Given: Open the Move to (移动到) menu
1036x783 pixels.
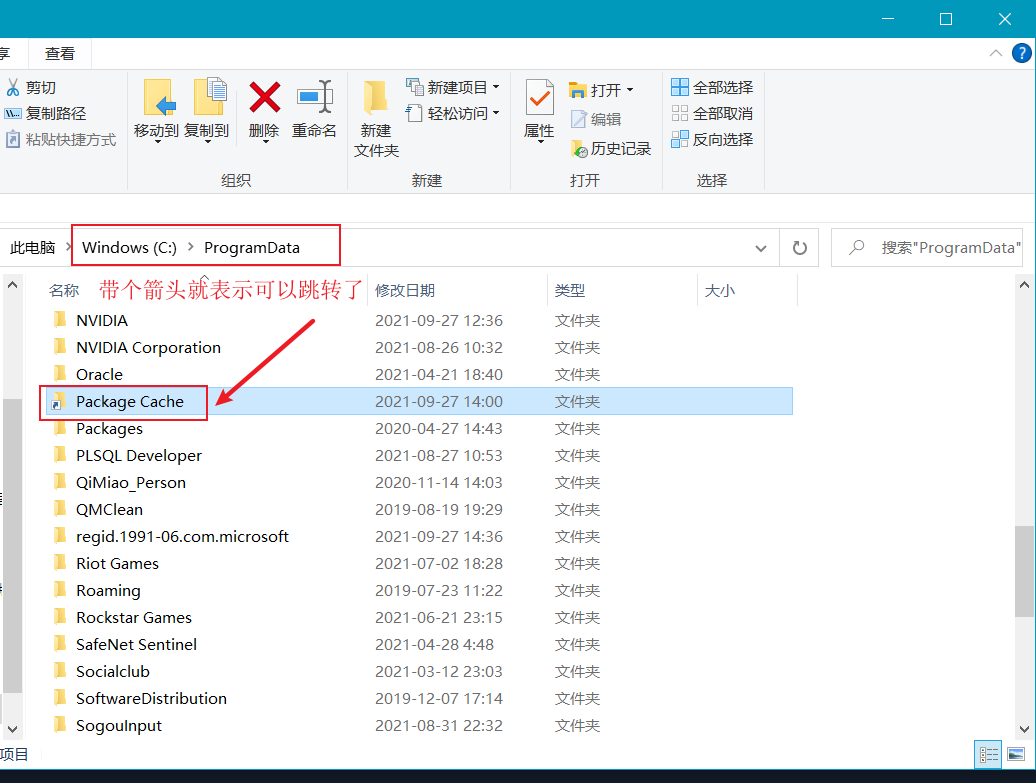Looking at the screenshot, I should click(157, 110).
